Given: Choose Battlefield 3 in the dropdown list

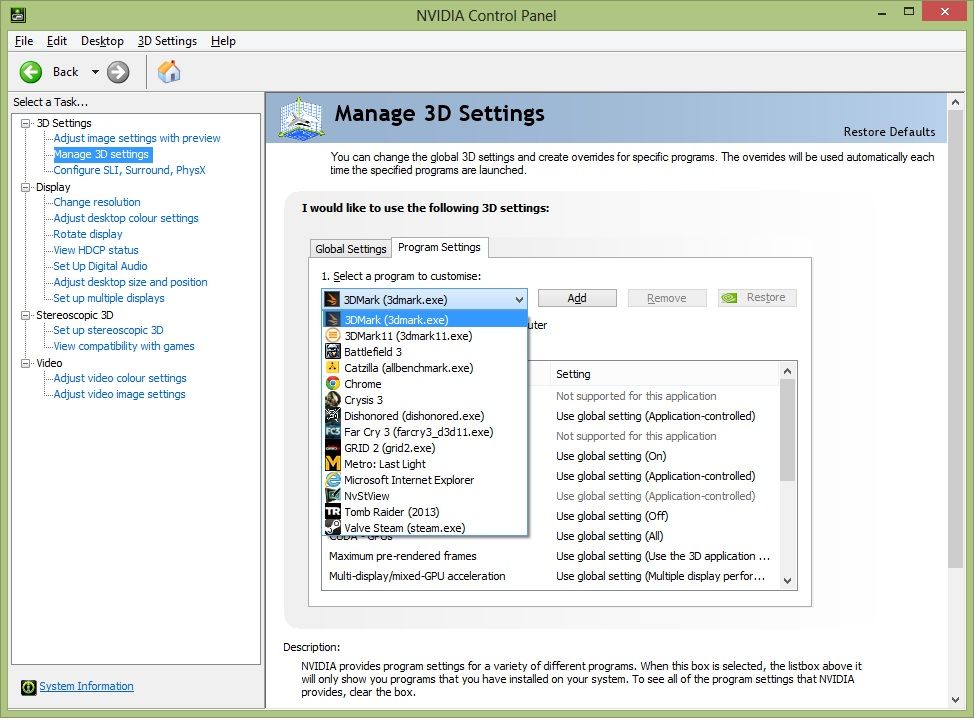Looking at the screenshot, I should (373, 352).
